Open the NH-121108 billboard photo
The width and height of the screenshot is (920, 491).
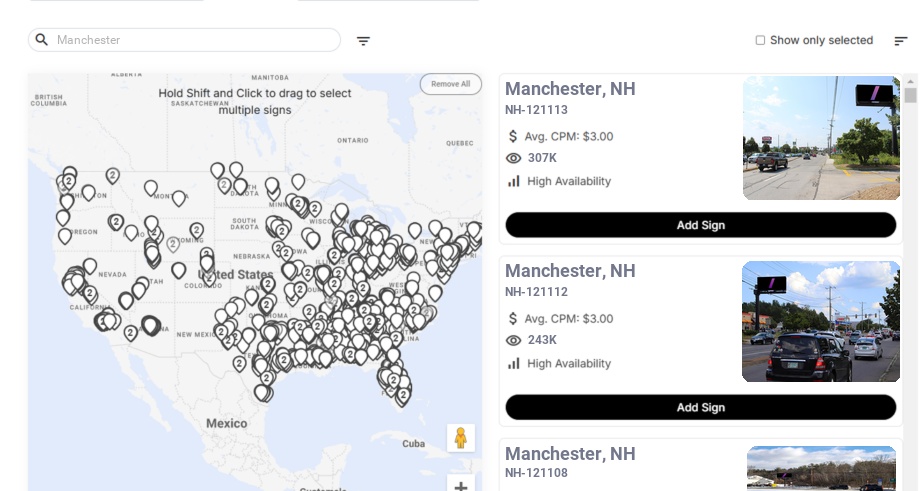[x=821, y=468]
